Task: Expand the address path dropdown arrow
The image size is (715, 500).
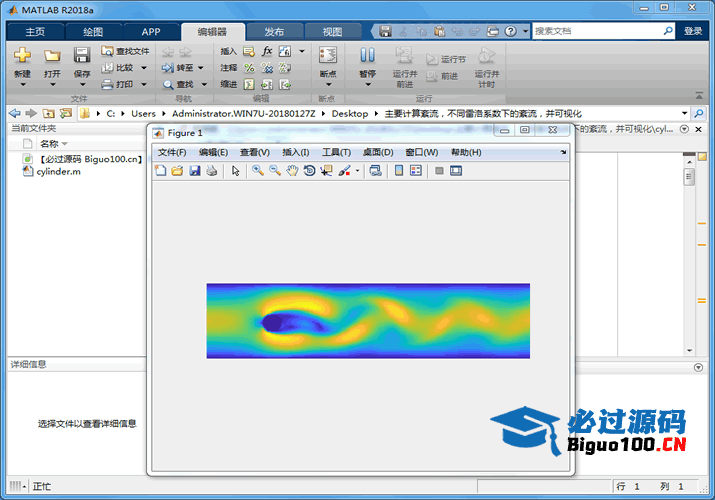Action: coord(684,114)
